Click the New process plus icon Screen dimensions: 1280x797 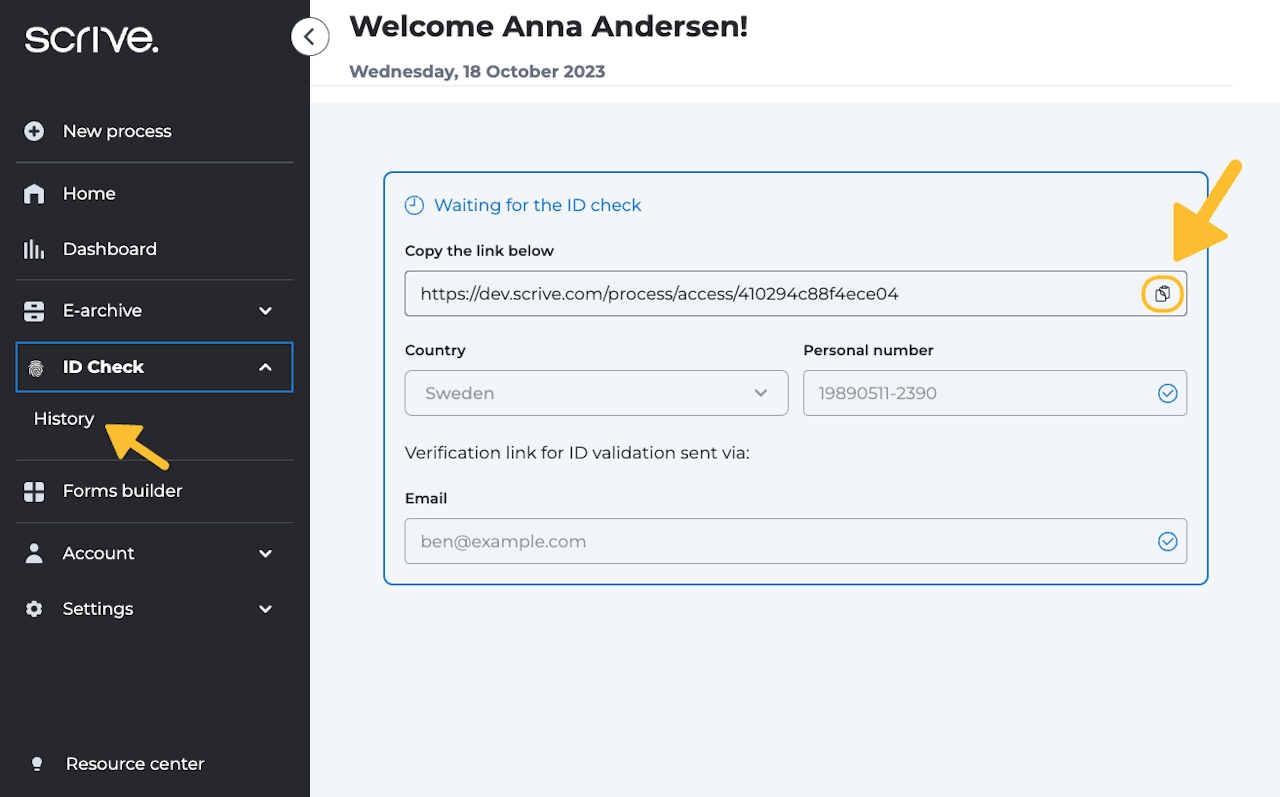coord(34,131)
